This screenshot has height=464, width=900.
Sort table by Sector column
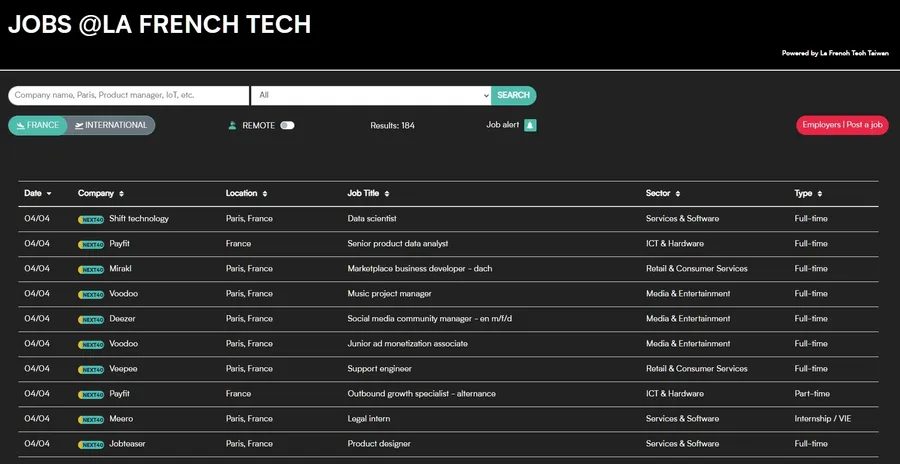point(663,194)
